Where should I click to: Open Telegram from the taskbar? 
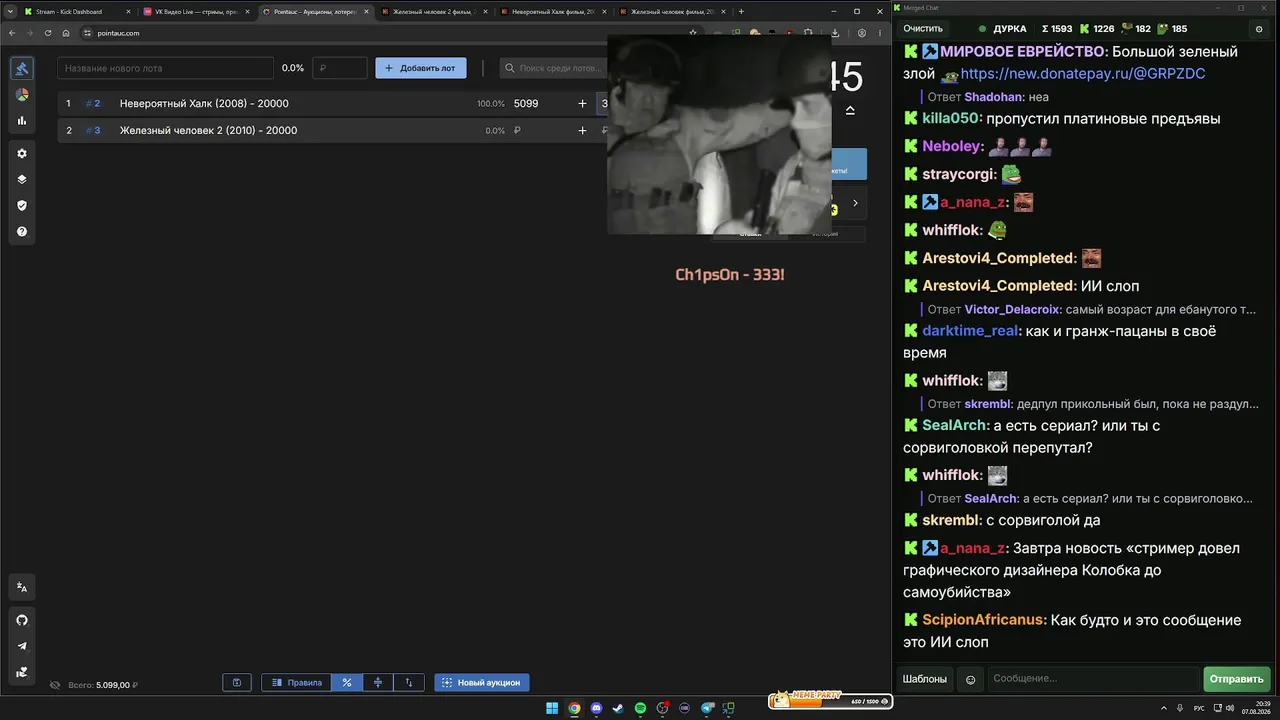coord(706,708)
